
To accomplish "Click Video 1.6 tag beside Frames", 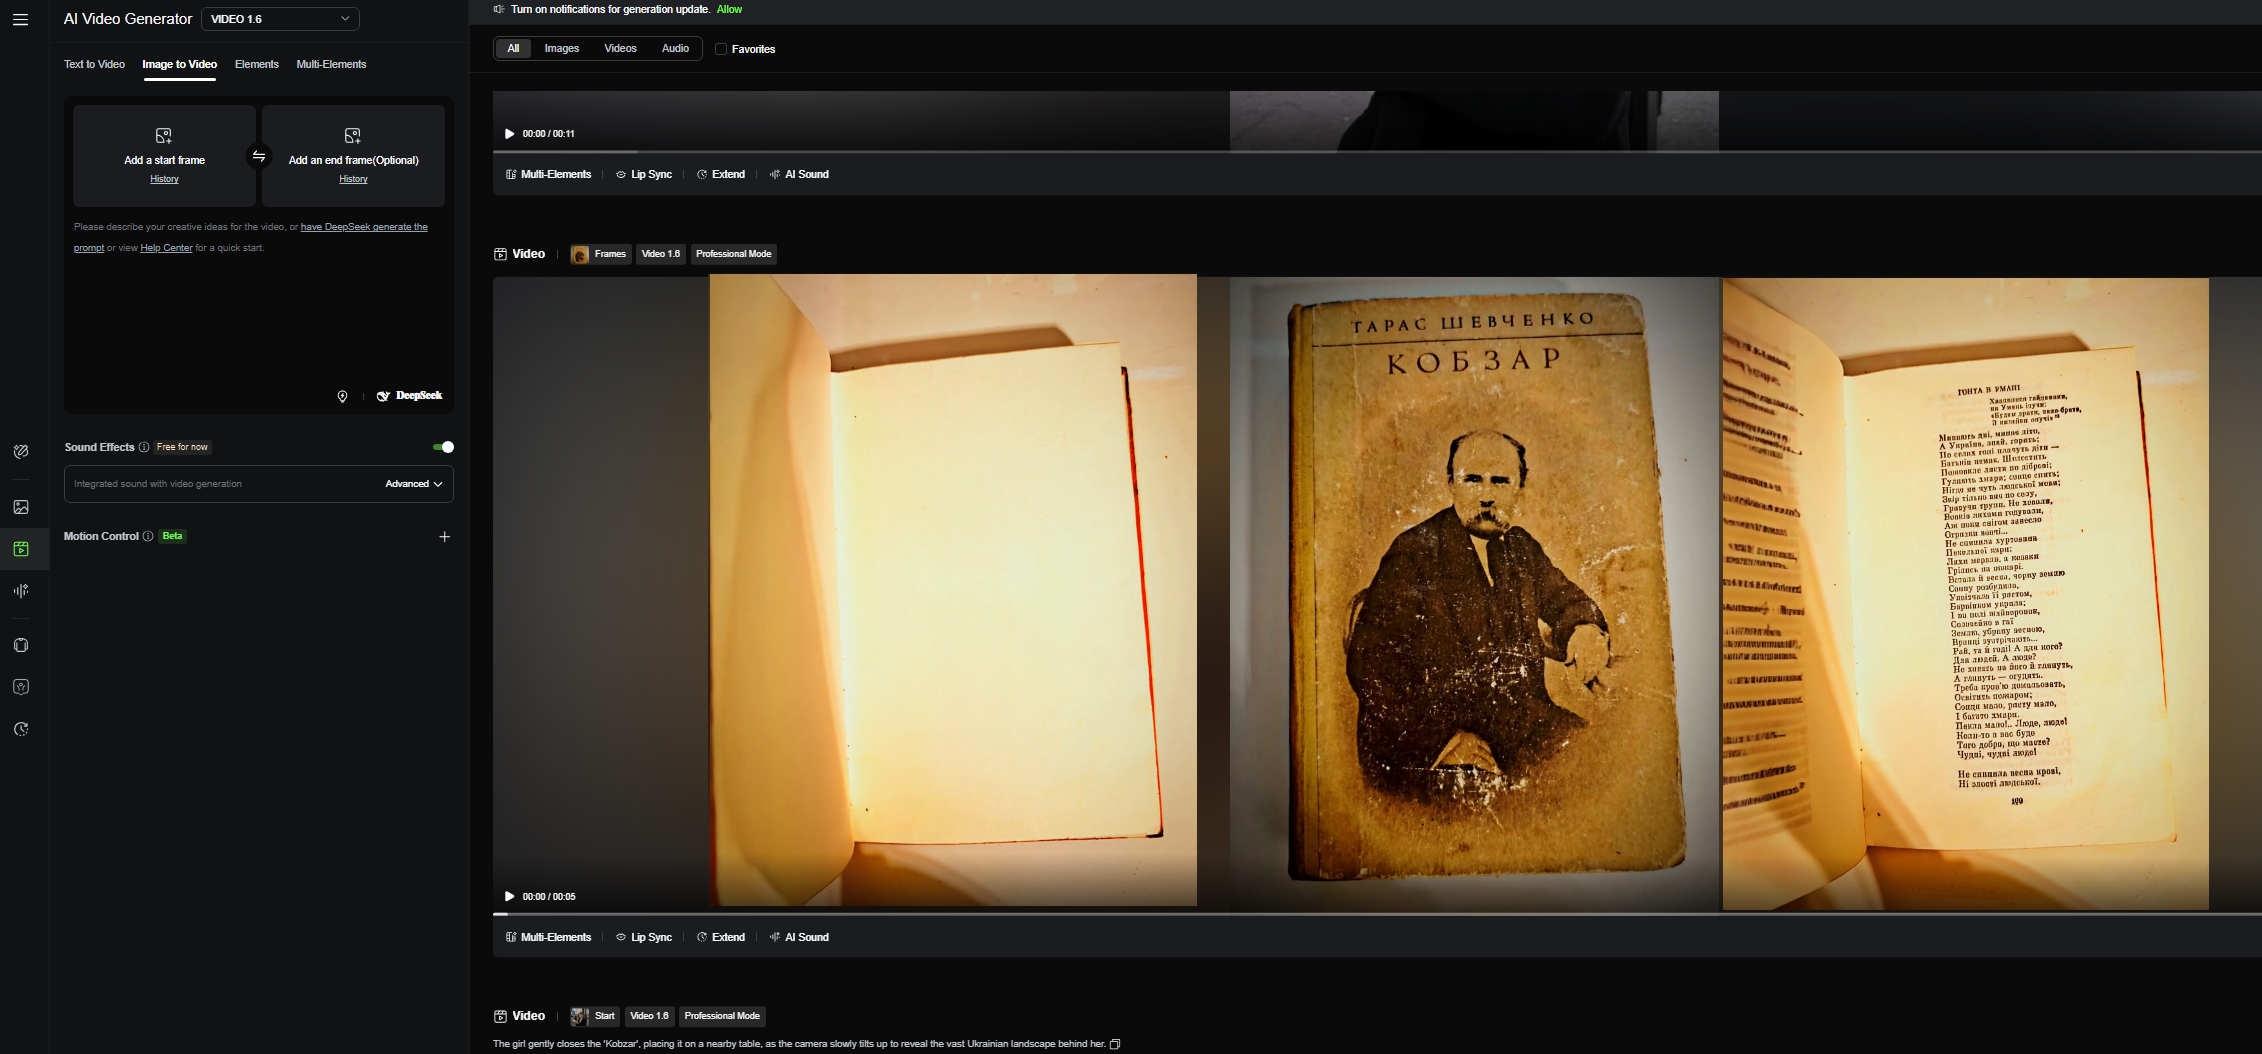I will pos(660,254).
